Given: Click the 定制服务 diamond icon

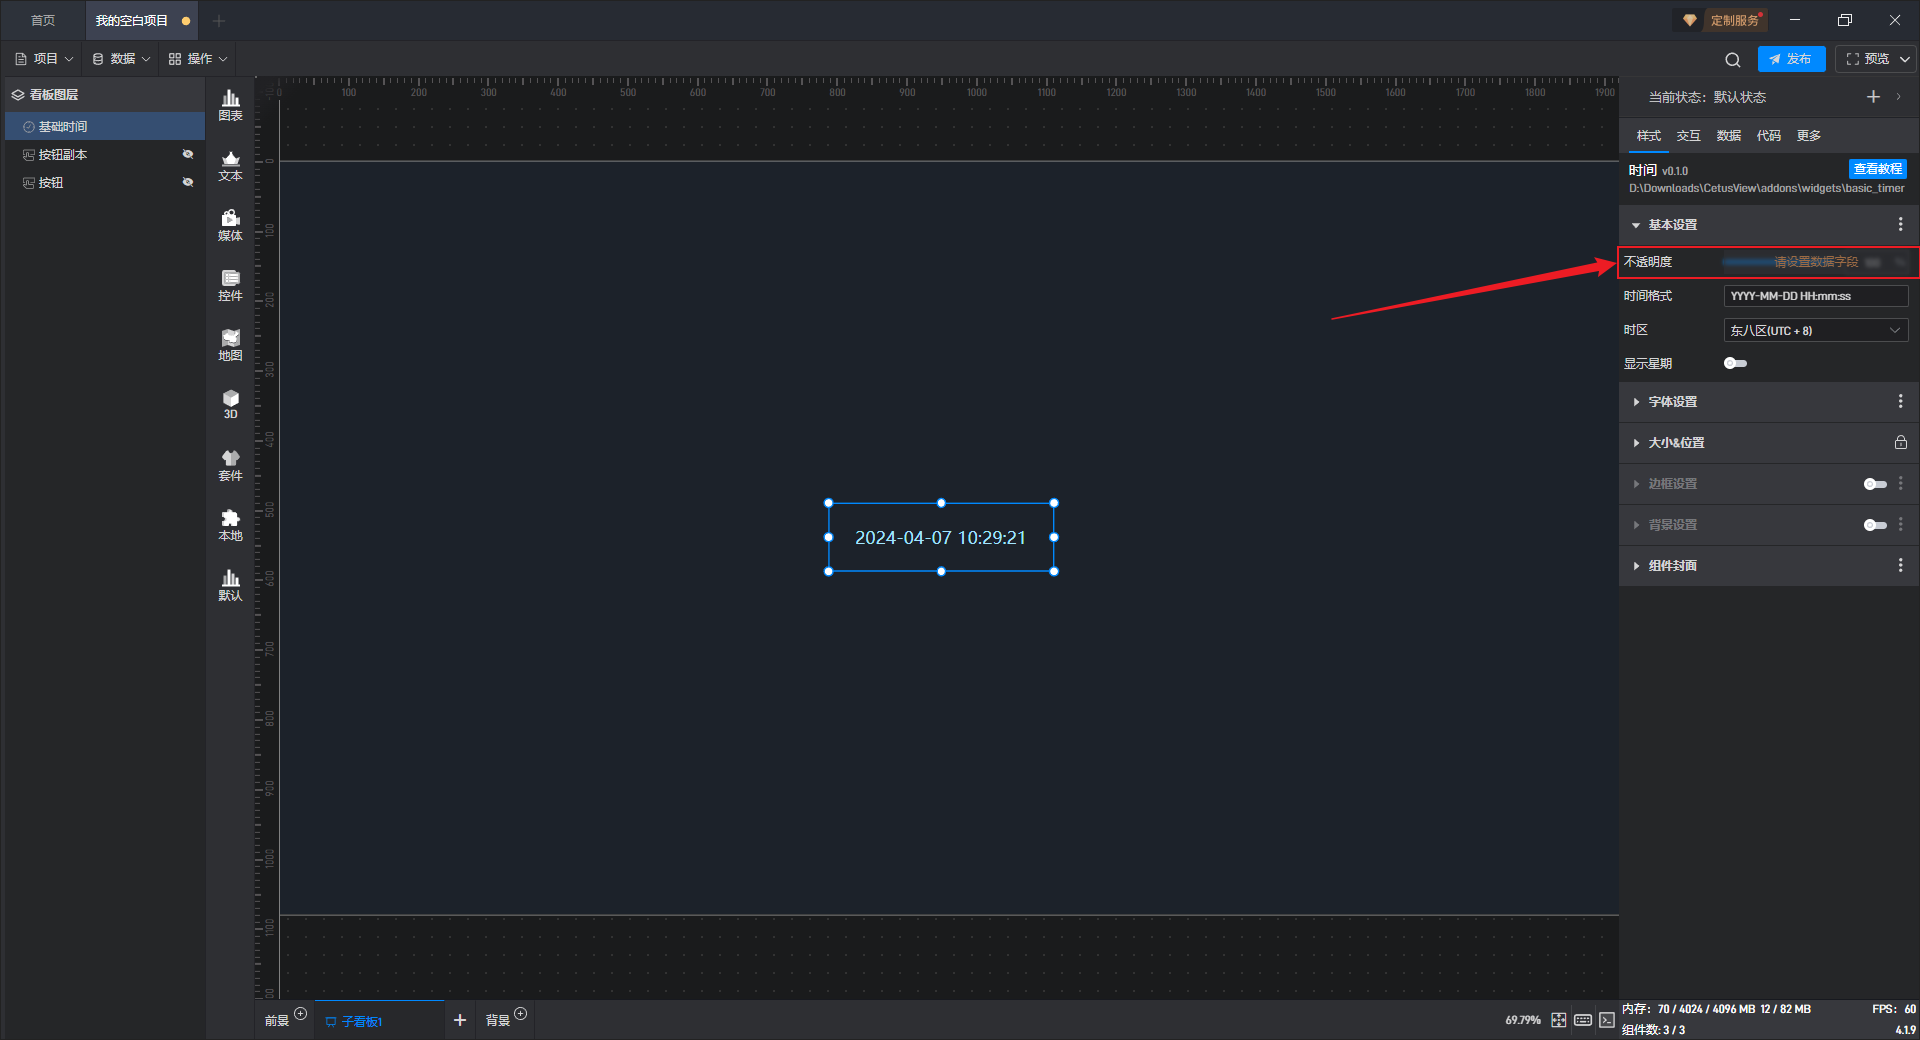Looking at the screenshot, I should pyautogui.click(x=1690, y=20).
